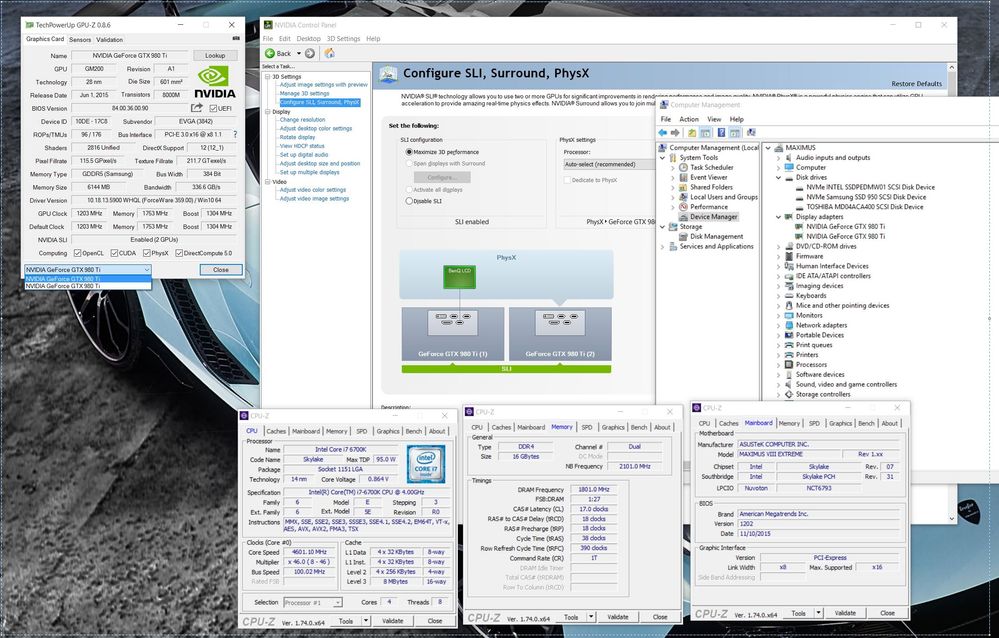Viewport: 999px width, 638px height.
Task: Select the Disable SLI radio button
Action: 409,201
